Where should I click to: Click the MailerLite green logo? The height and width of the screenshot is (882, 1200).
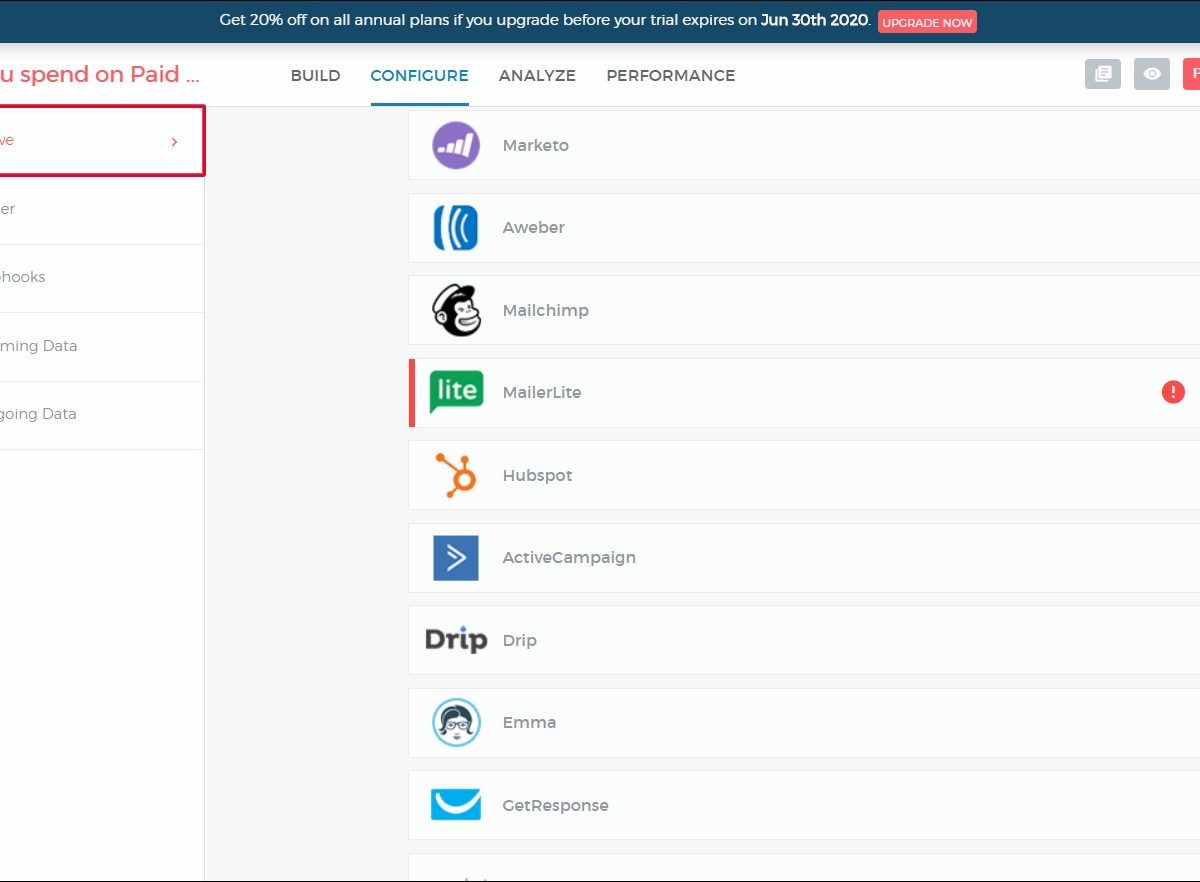click(x=456, y=392)
